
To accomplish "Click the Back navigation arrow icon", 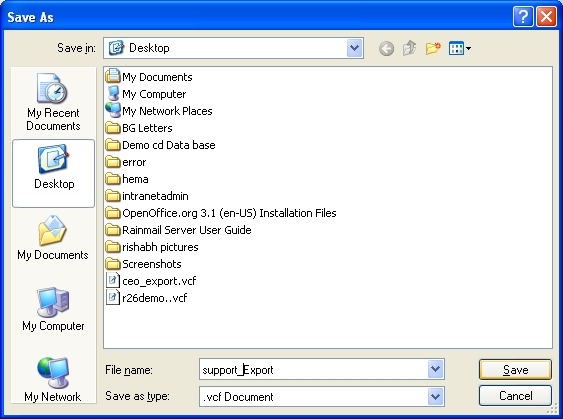I will (386, 48).
